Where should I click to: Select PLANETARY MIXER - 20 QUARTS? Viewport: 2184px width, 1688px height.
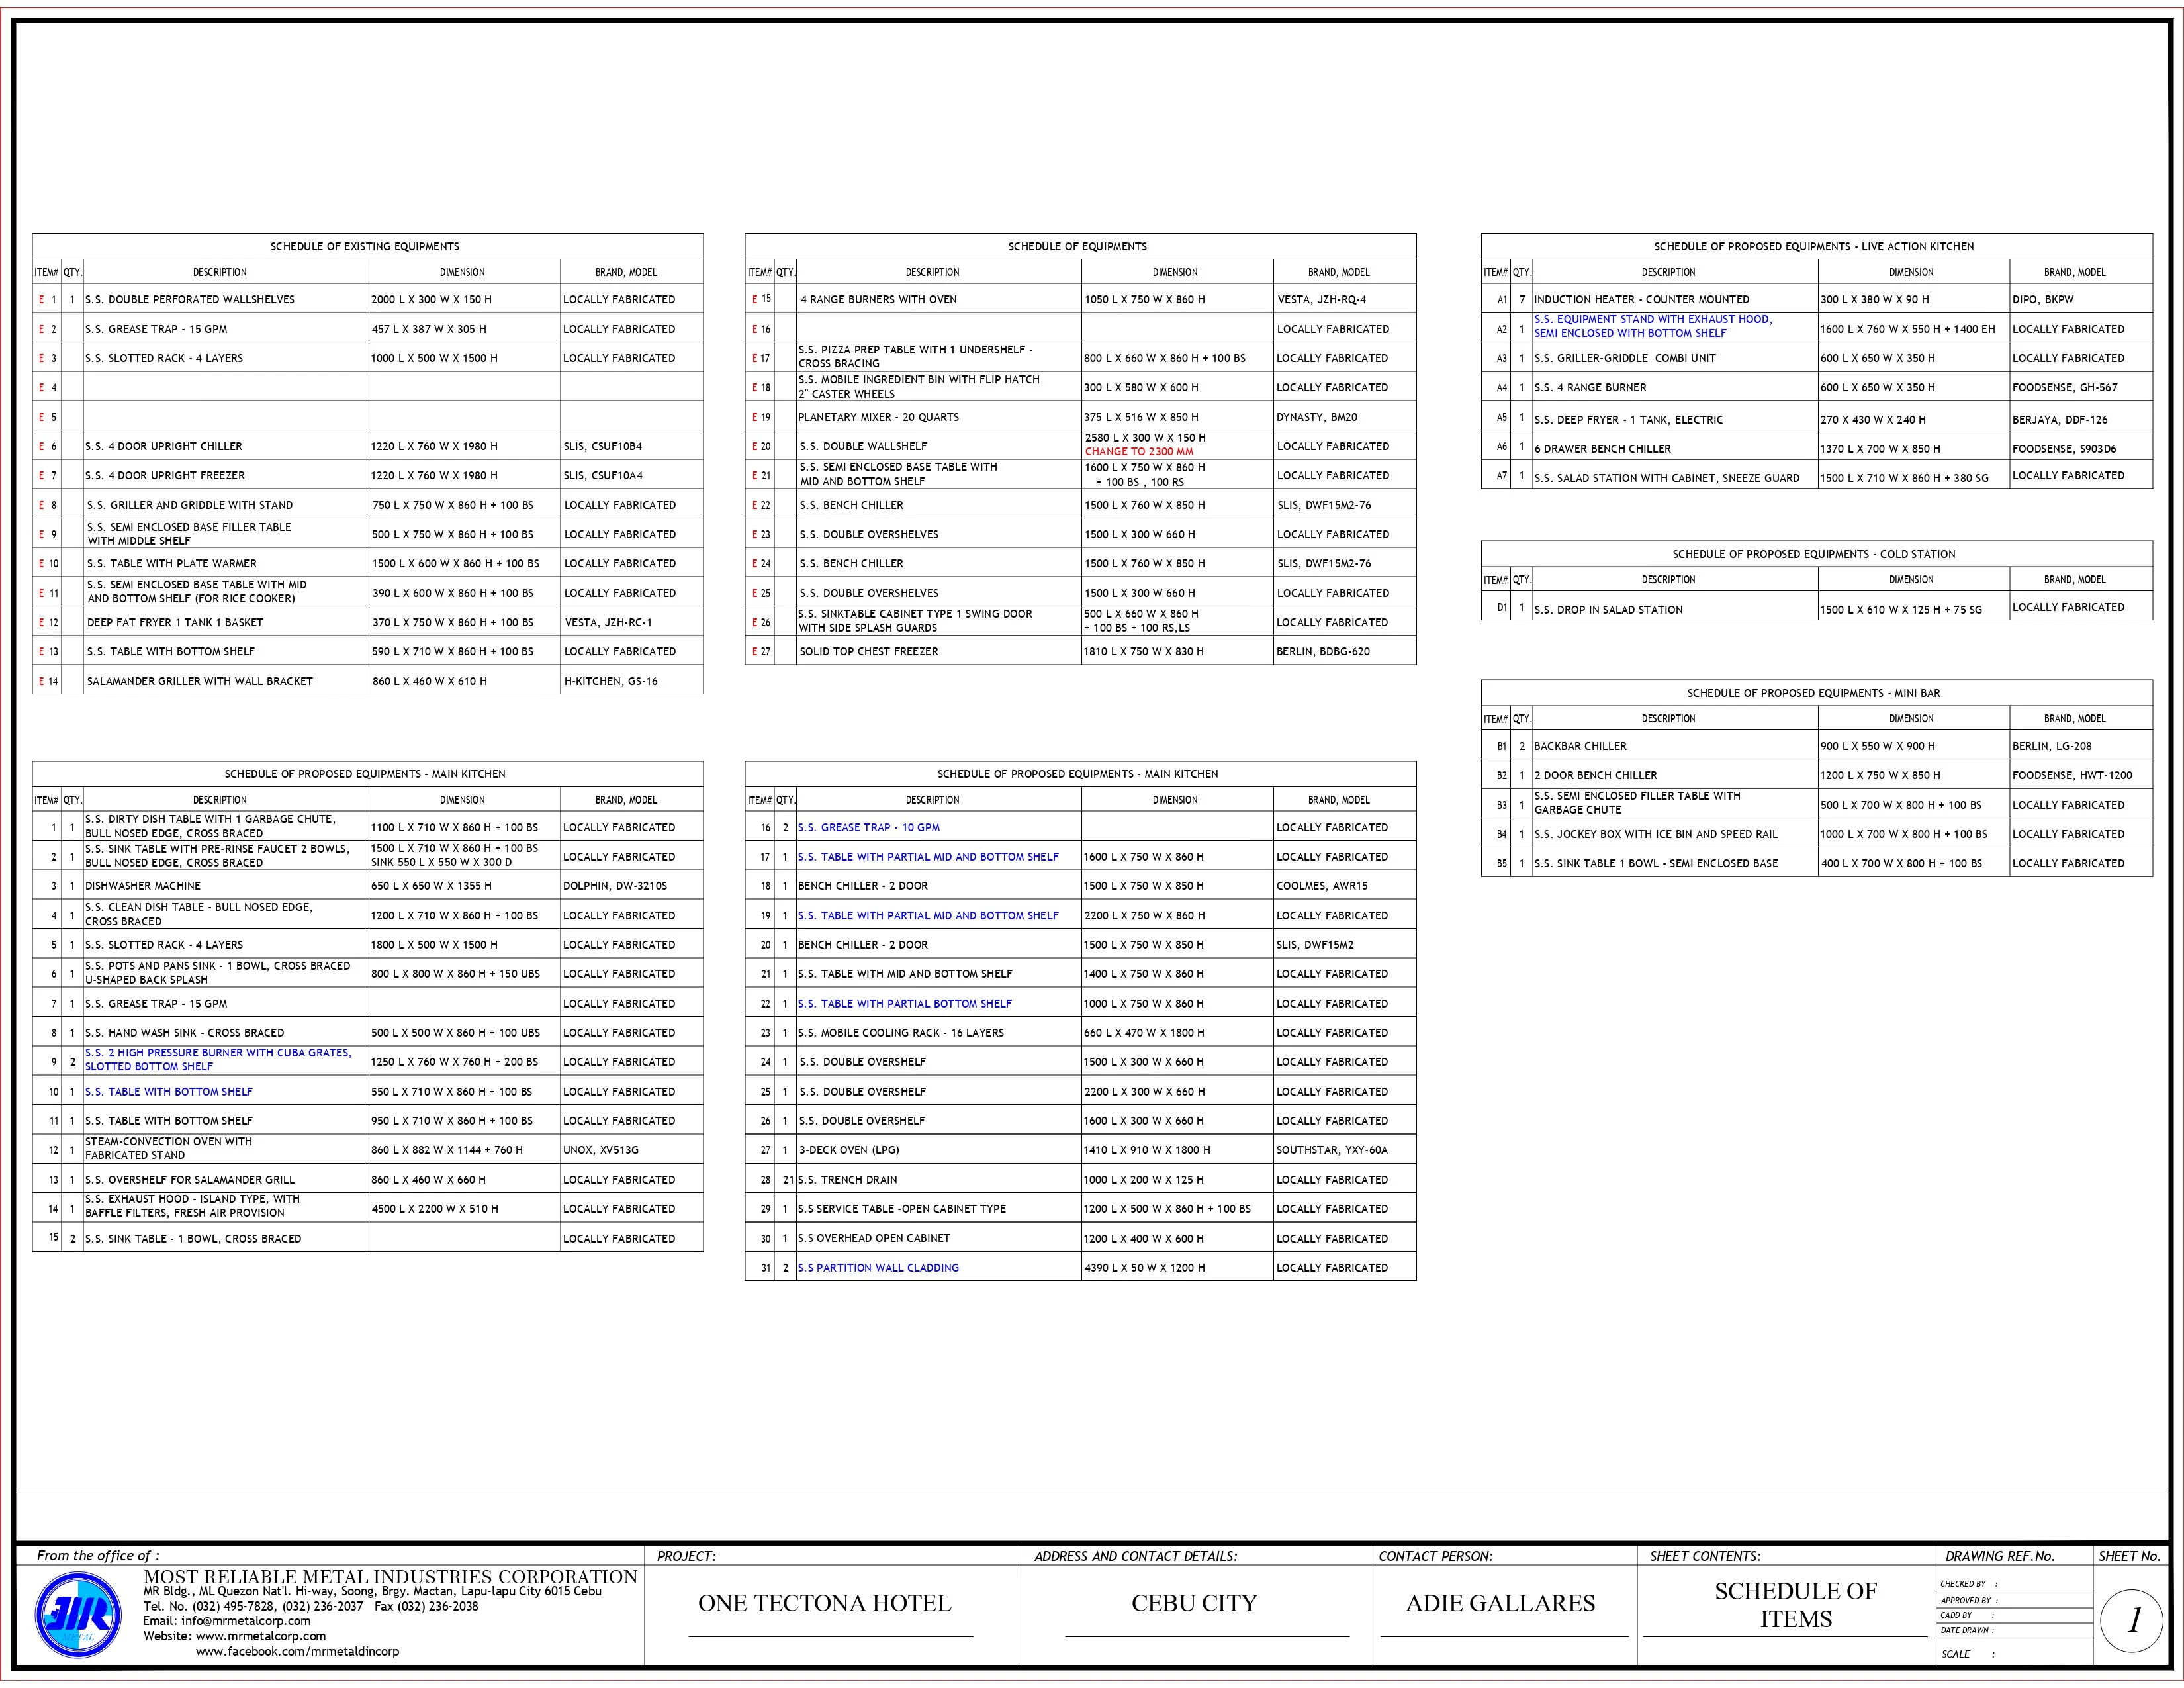point(878,417)
